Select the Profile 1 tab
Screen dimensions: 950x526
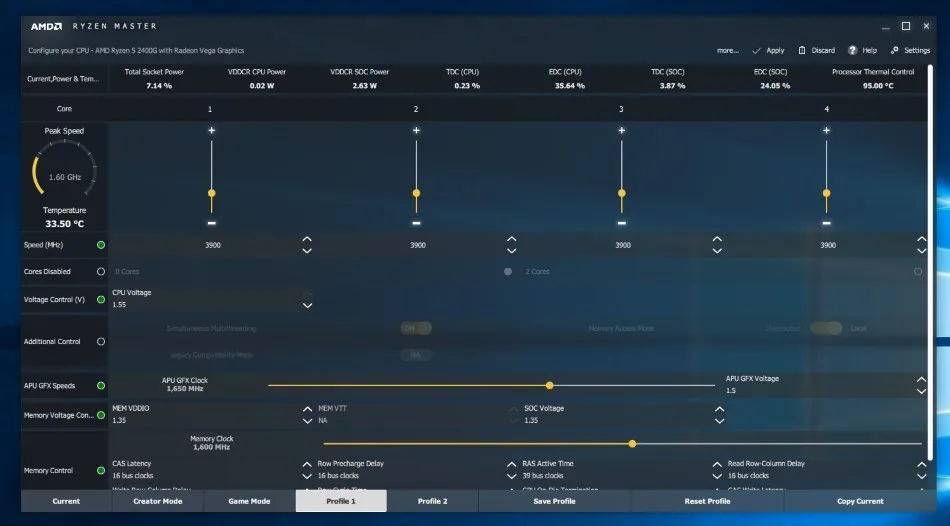coord(341,501)
